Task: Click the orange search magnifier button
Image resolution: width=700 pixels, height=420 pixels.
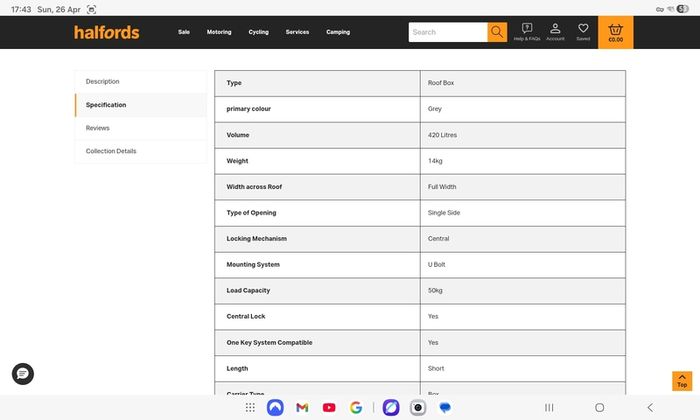Action: pyautogui.click(x=497, y=32)
